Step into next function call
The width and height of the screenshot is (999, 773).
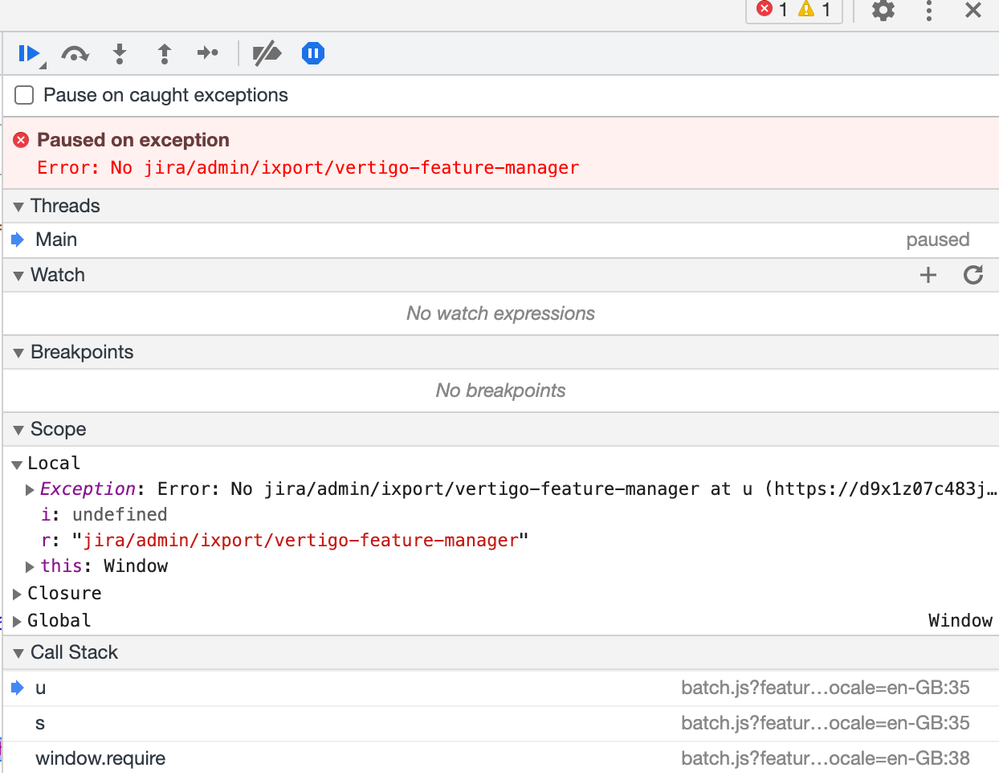[x=119, y=54]
